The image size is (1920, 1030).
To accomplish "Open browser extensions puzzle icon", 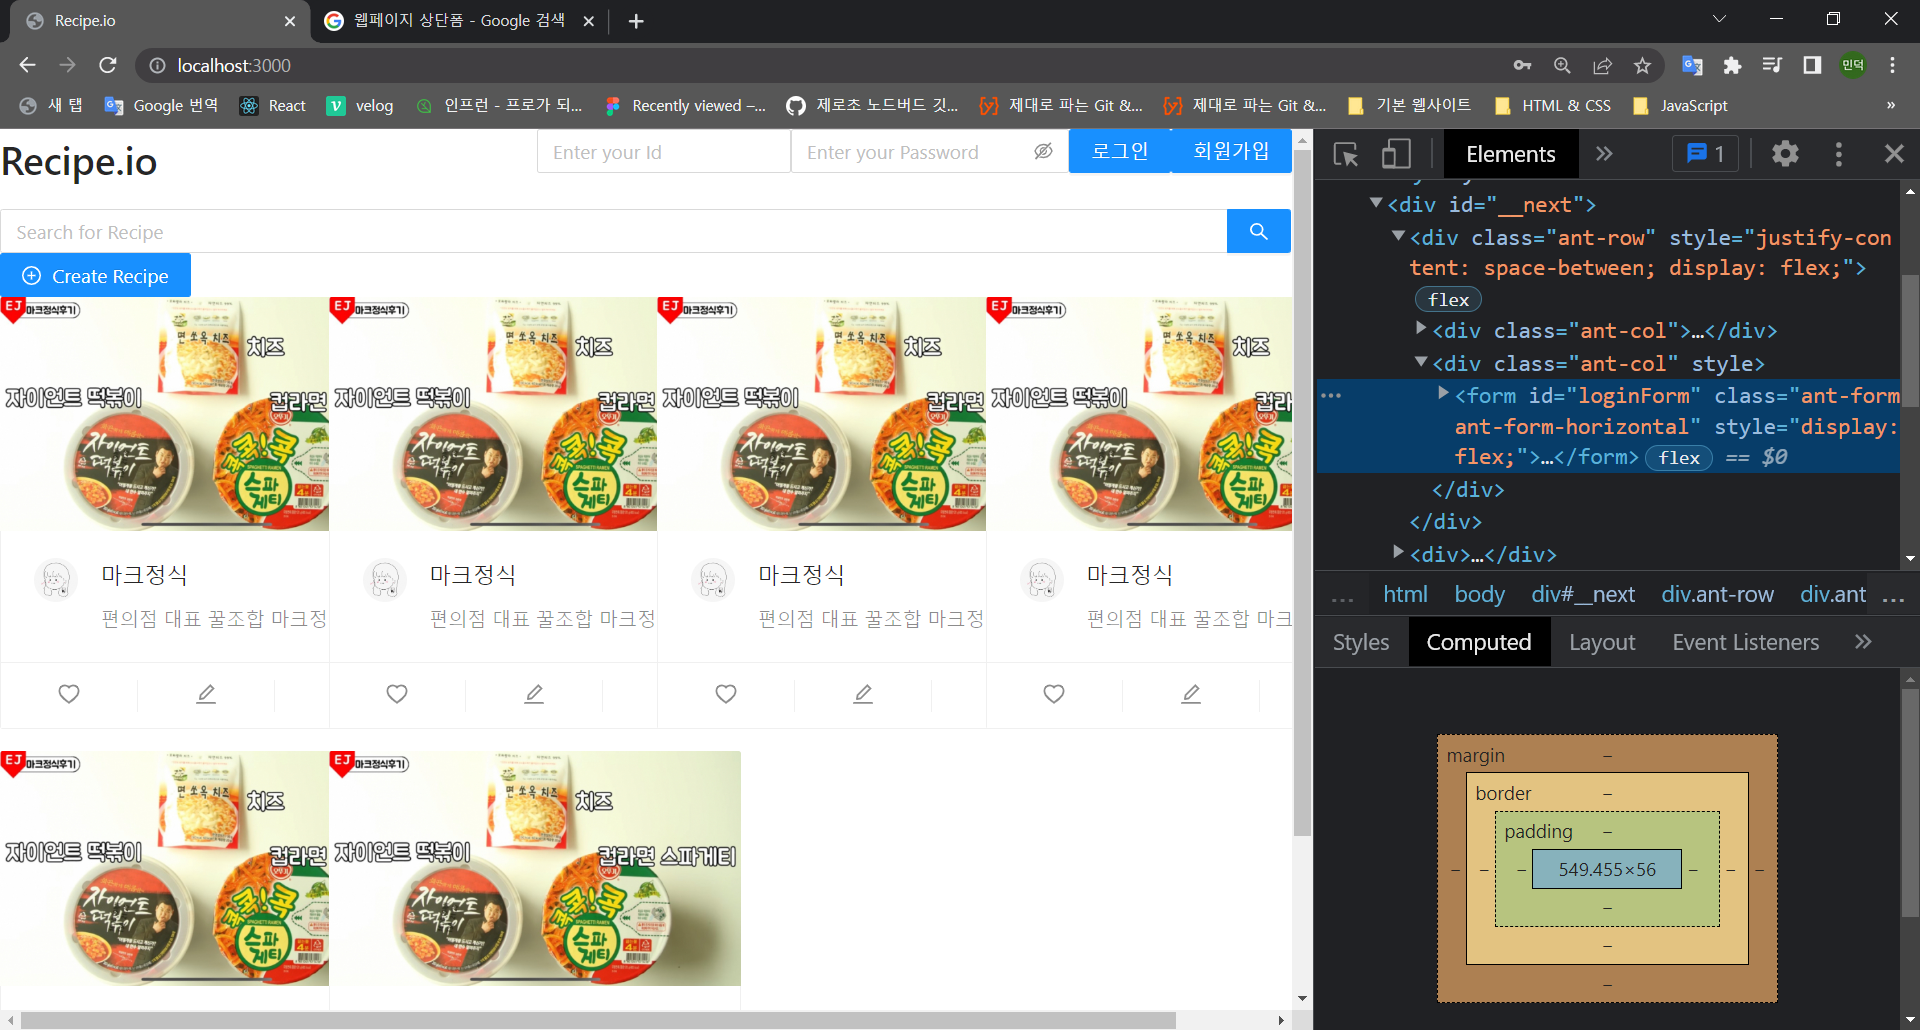I will 1732,65.
